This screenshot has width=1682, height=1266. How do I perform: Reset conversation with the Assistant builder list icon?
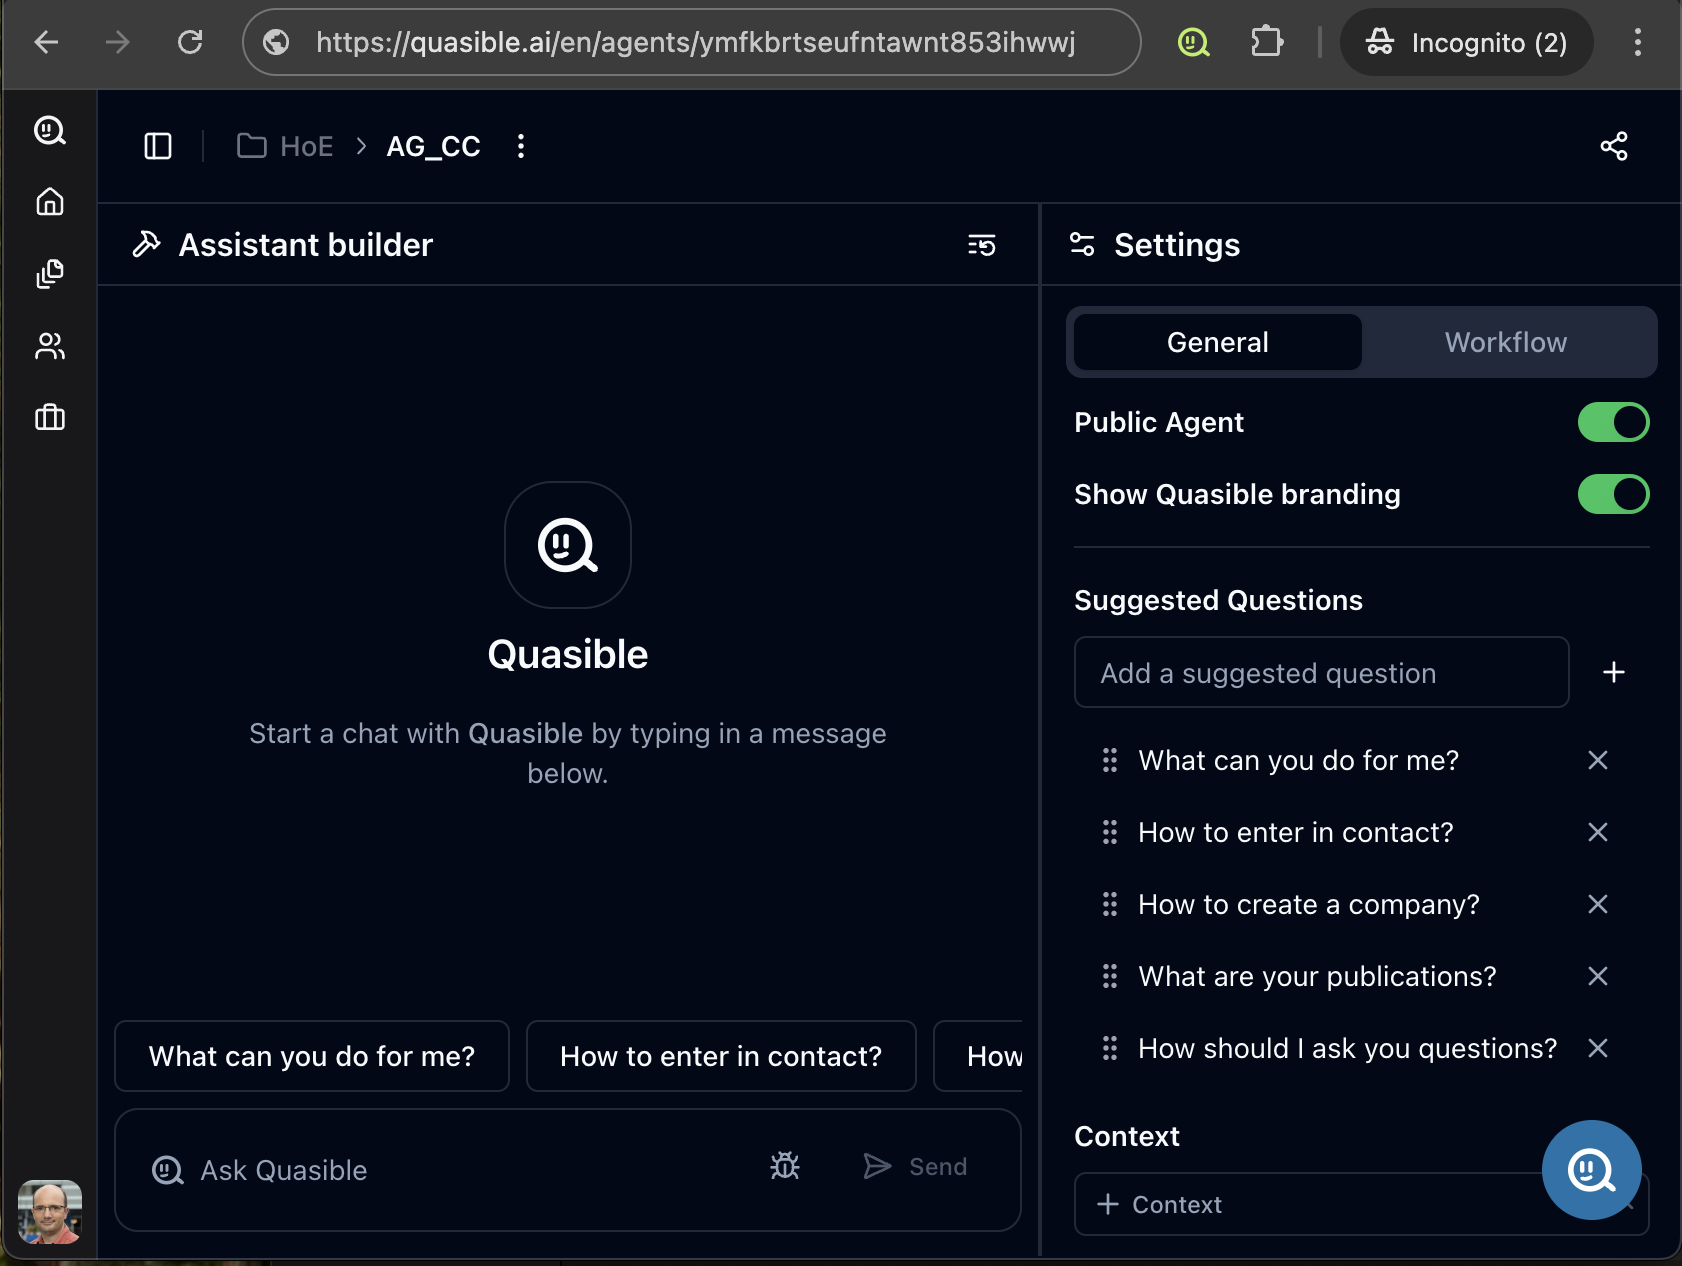tap(981, 245)
